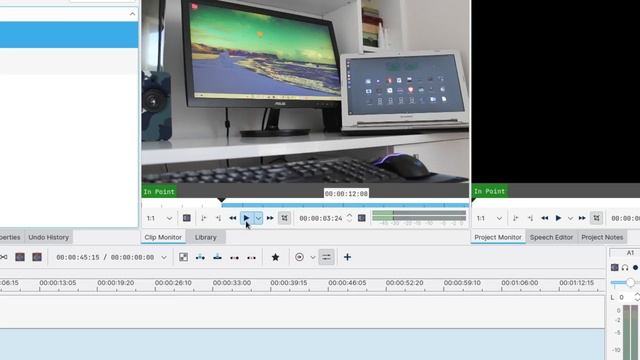640x360 pixels.
Task: Fast forward in the Project Monitor
Action: 582,218
